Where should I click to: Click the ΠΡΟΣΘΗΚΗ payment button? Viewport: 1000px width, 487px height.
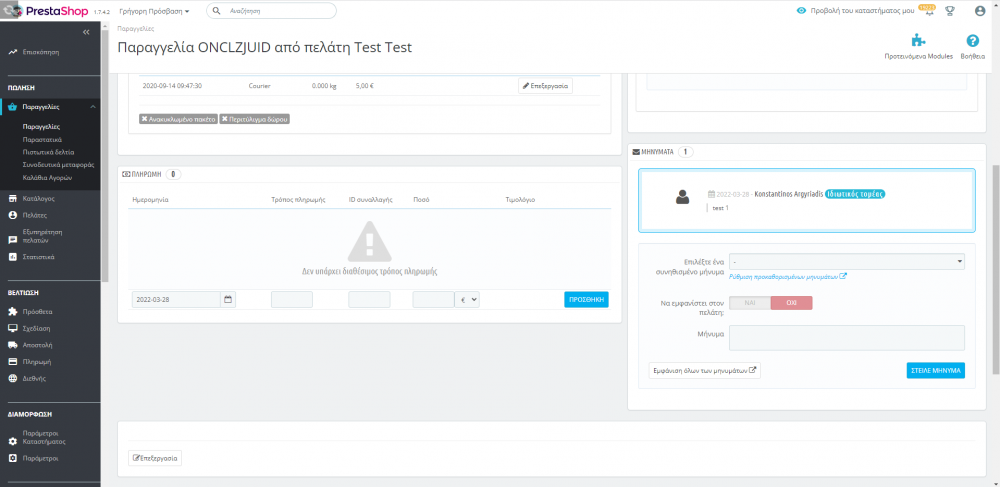tap(586, 300)
